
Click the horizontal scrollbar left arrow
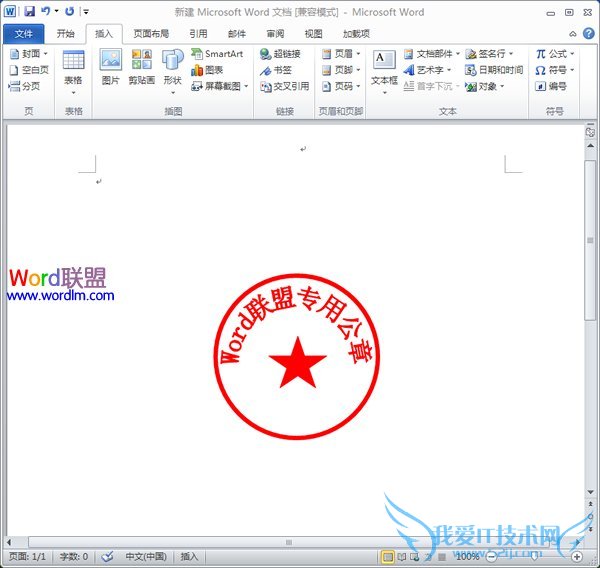coord(9,542)
